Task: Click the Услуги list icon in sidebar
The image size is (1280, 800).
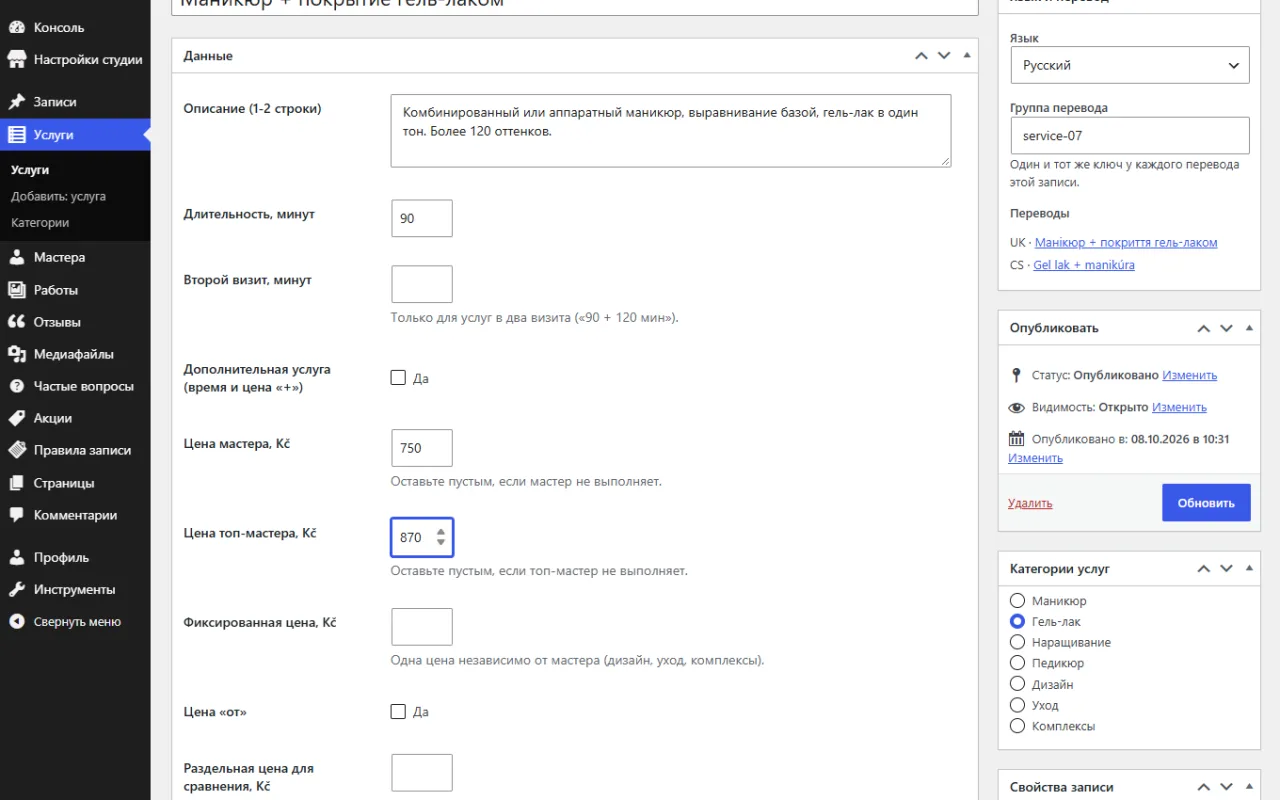Action: [x=17, y=135]
